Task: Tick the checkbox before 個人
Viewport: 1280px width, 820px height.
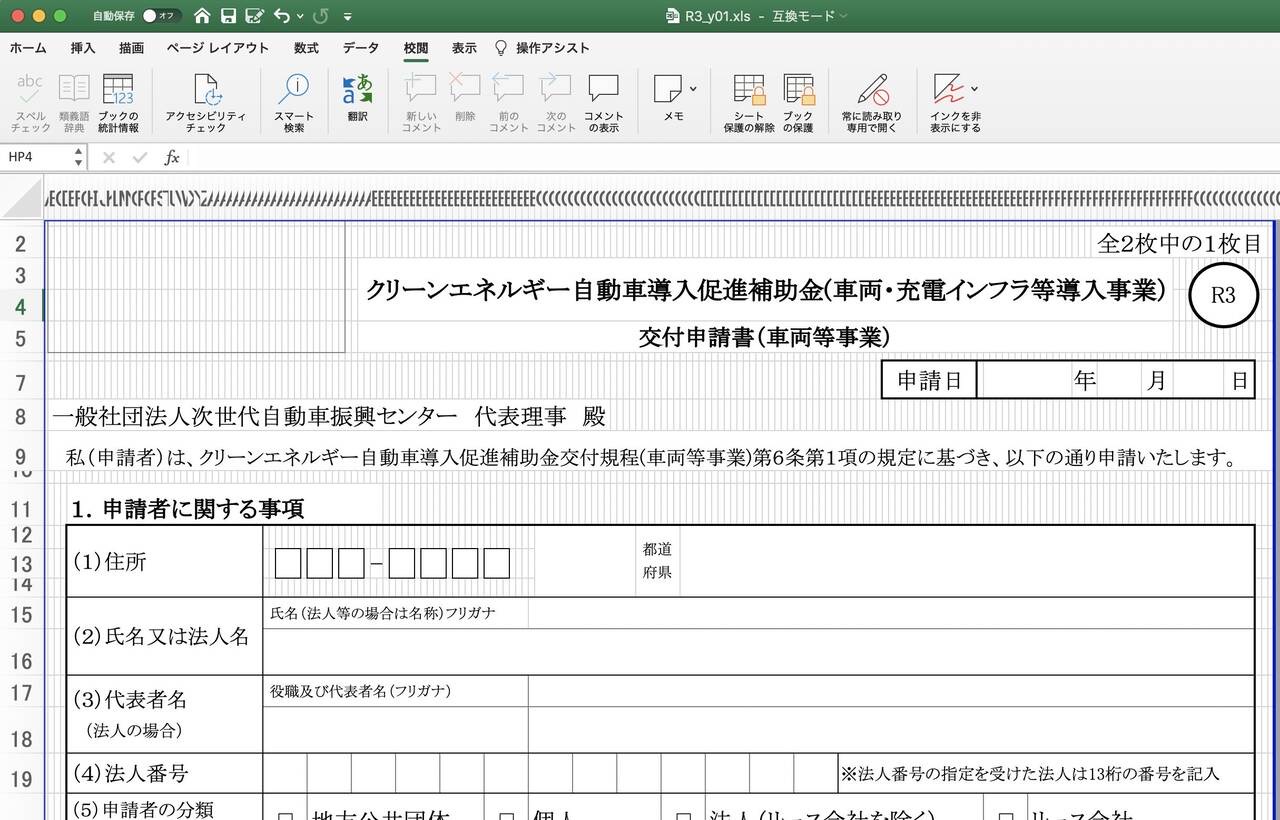Action: point(507,816)
